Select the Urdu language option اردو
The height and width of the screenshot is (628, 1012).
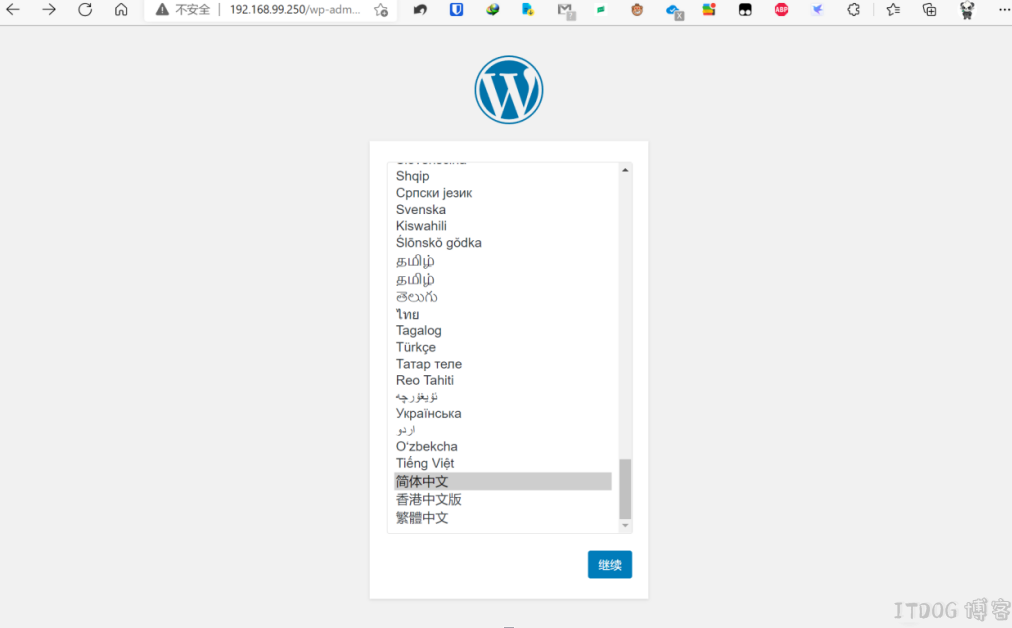coord(503,430)
